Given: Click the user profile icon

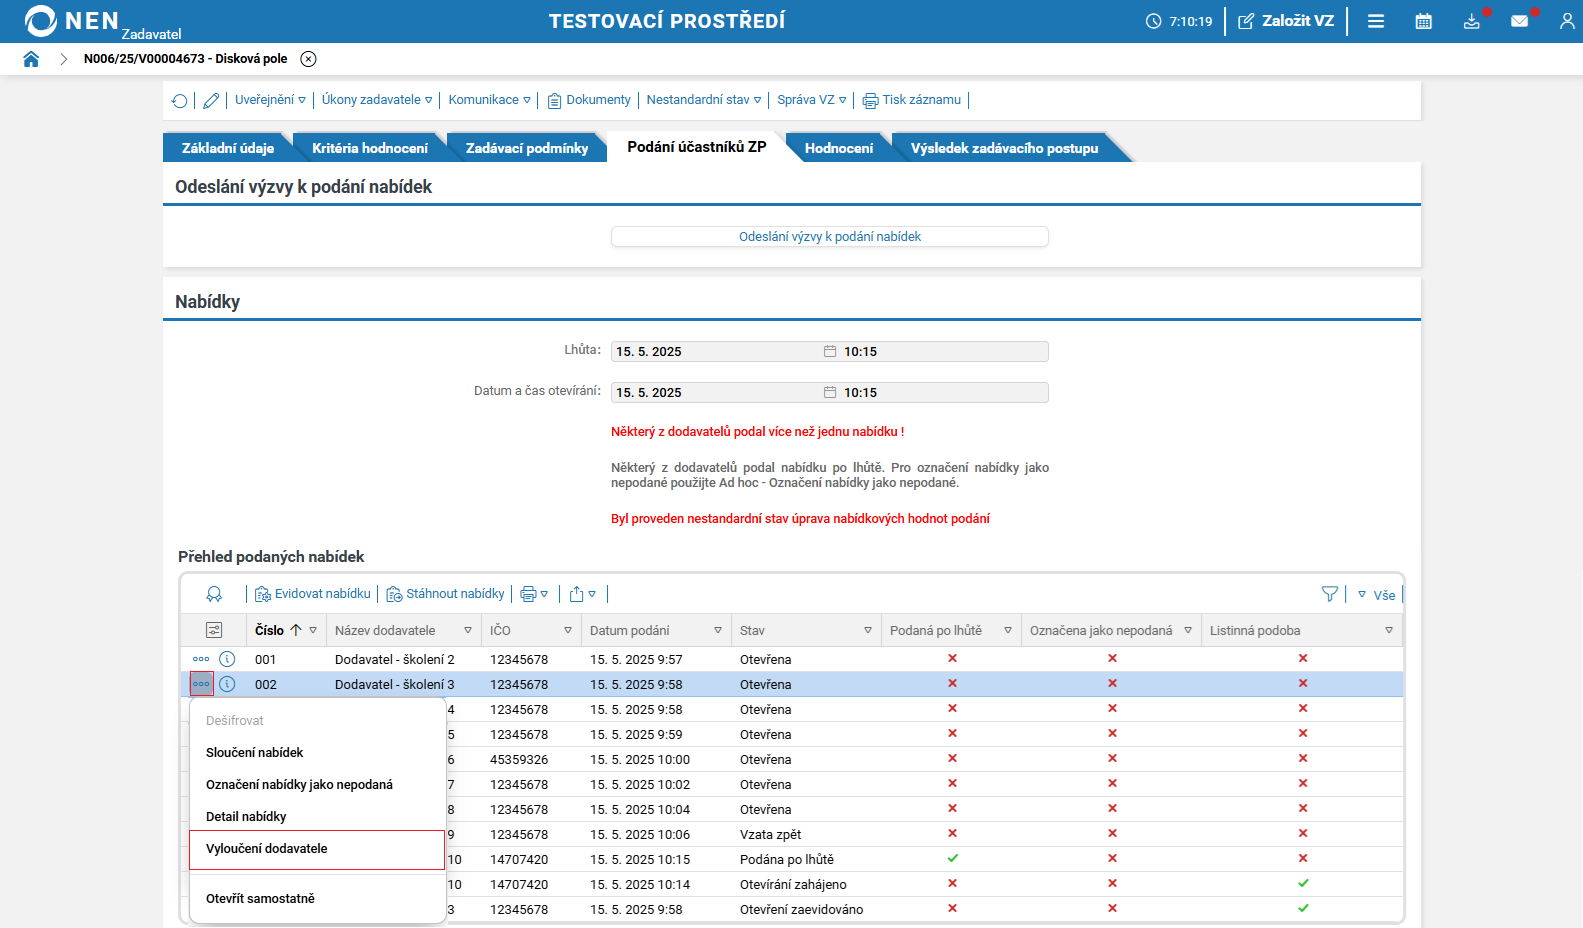Looking at the screenshot, I should (x=1566, y=21).
